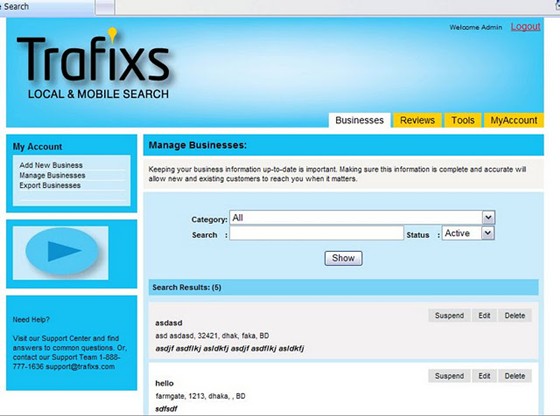
Task: Open Export Businesses sidebar link
Action: pos(50,185)
